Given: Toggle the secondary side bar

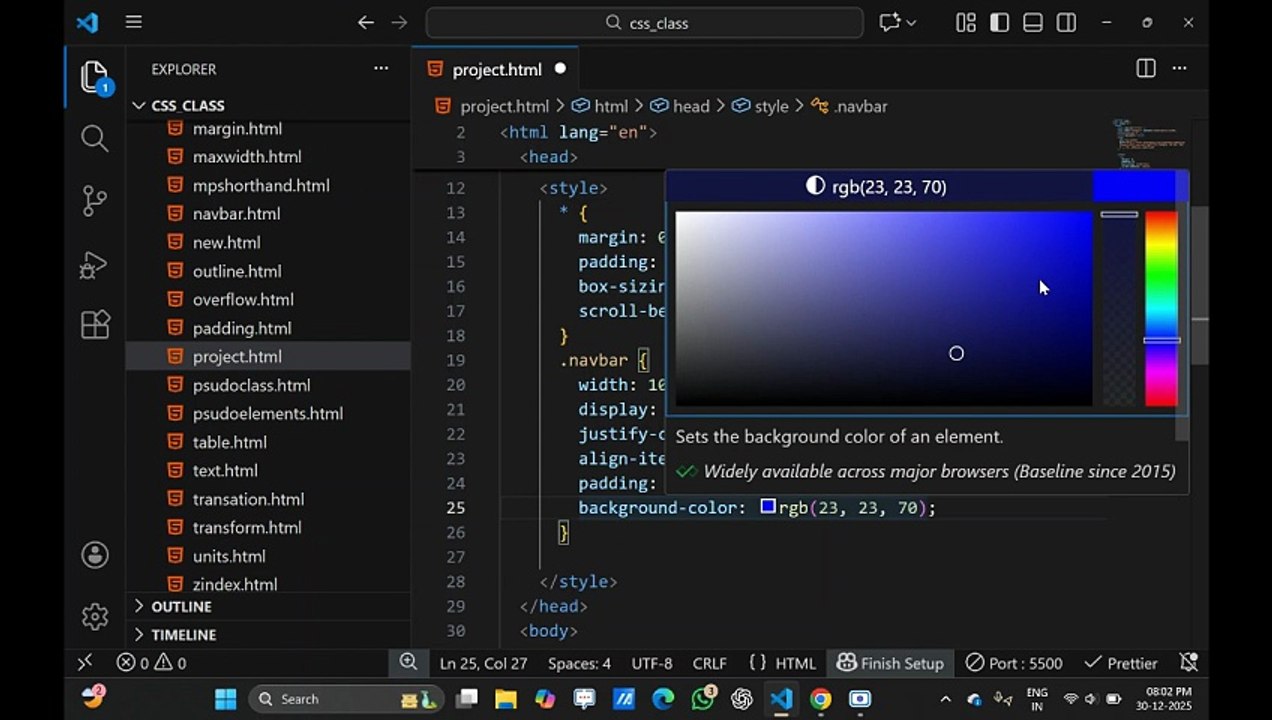Looking at the screenshot, I should tap(1067, 22).
